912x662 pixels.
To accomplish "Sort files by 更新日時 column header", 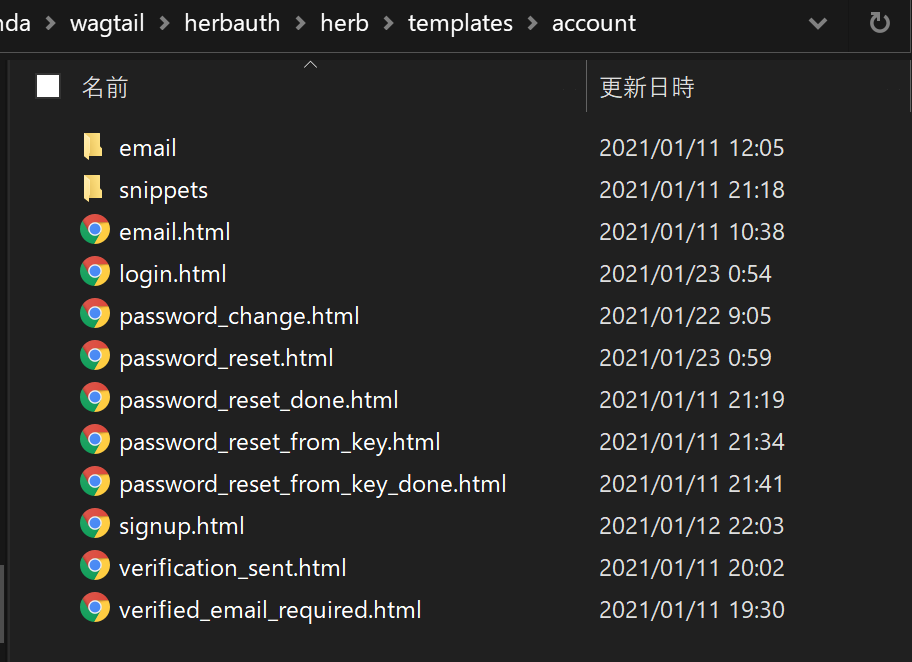I will (647, 87).
